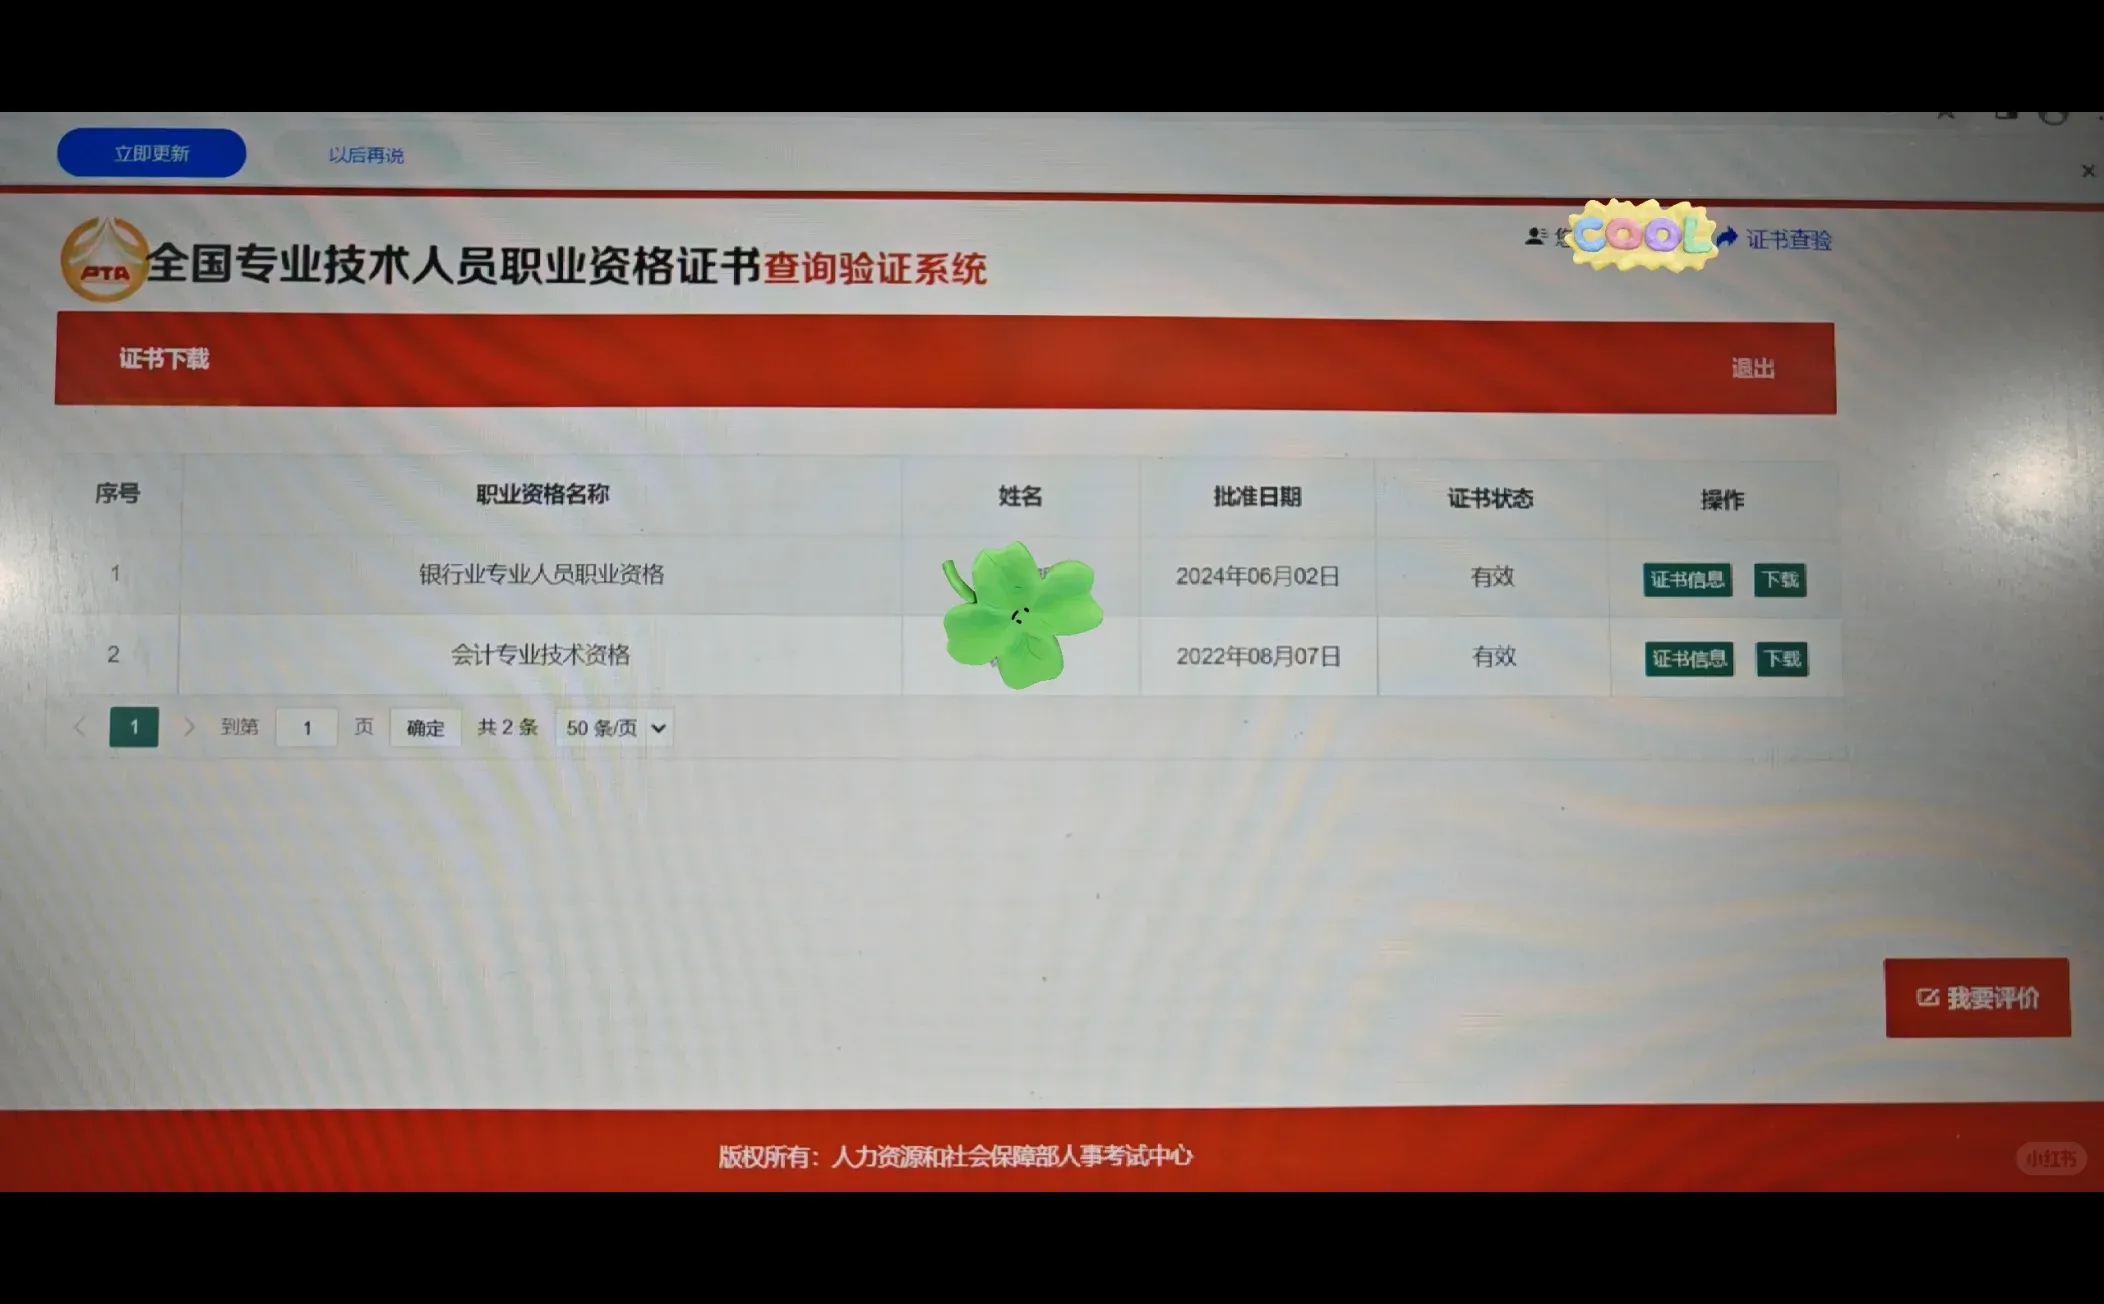Download the 银行业专业人员职业资格 certificate
The height and width of the screenshot is (1304, 2104).
coord(1781,579)
